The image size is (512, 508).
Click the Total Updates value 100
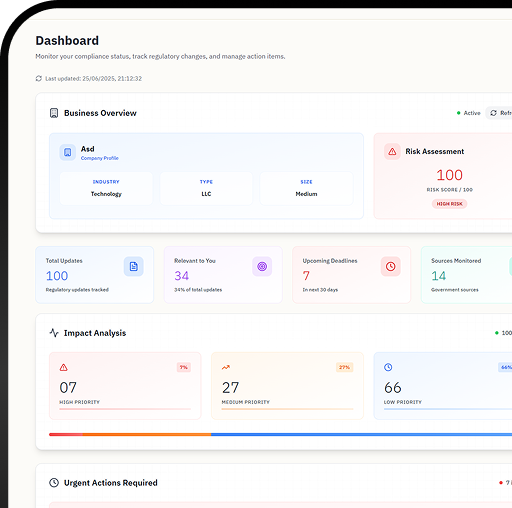pos(57,276)
